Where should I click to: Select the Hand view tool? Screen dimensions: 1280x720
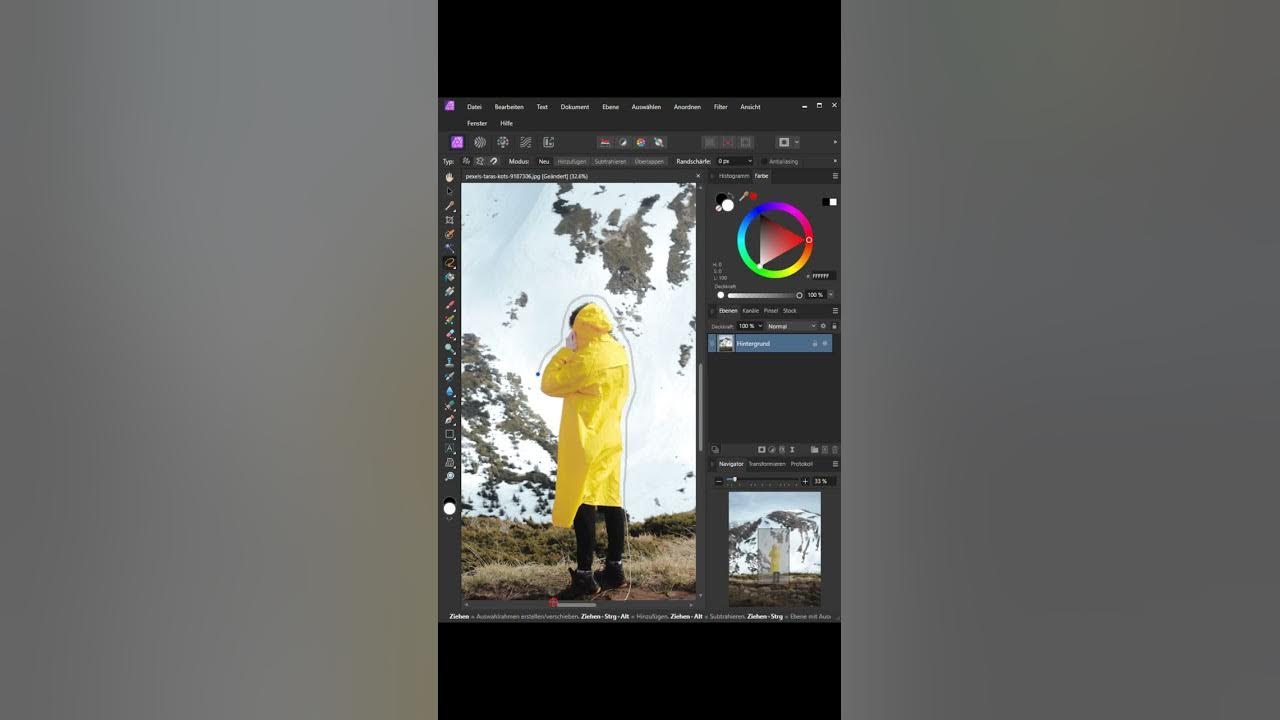(449, 177)
